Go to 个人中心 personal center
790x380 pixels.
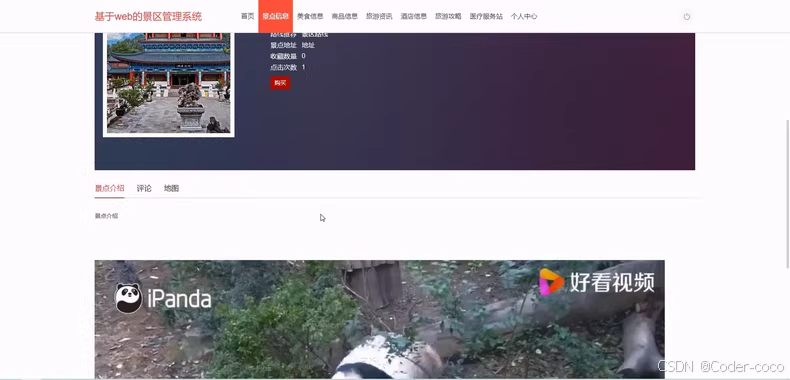tap(524, 16)
